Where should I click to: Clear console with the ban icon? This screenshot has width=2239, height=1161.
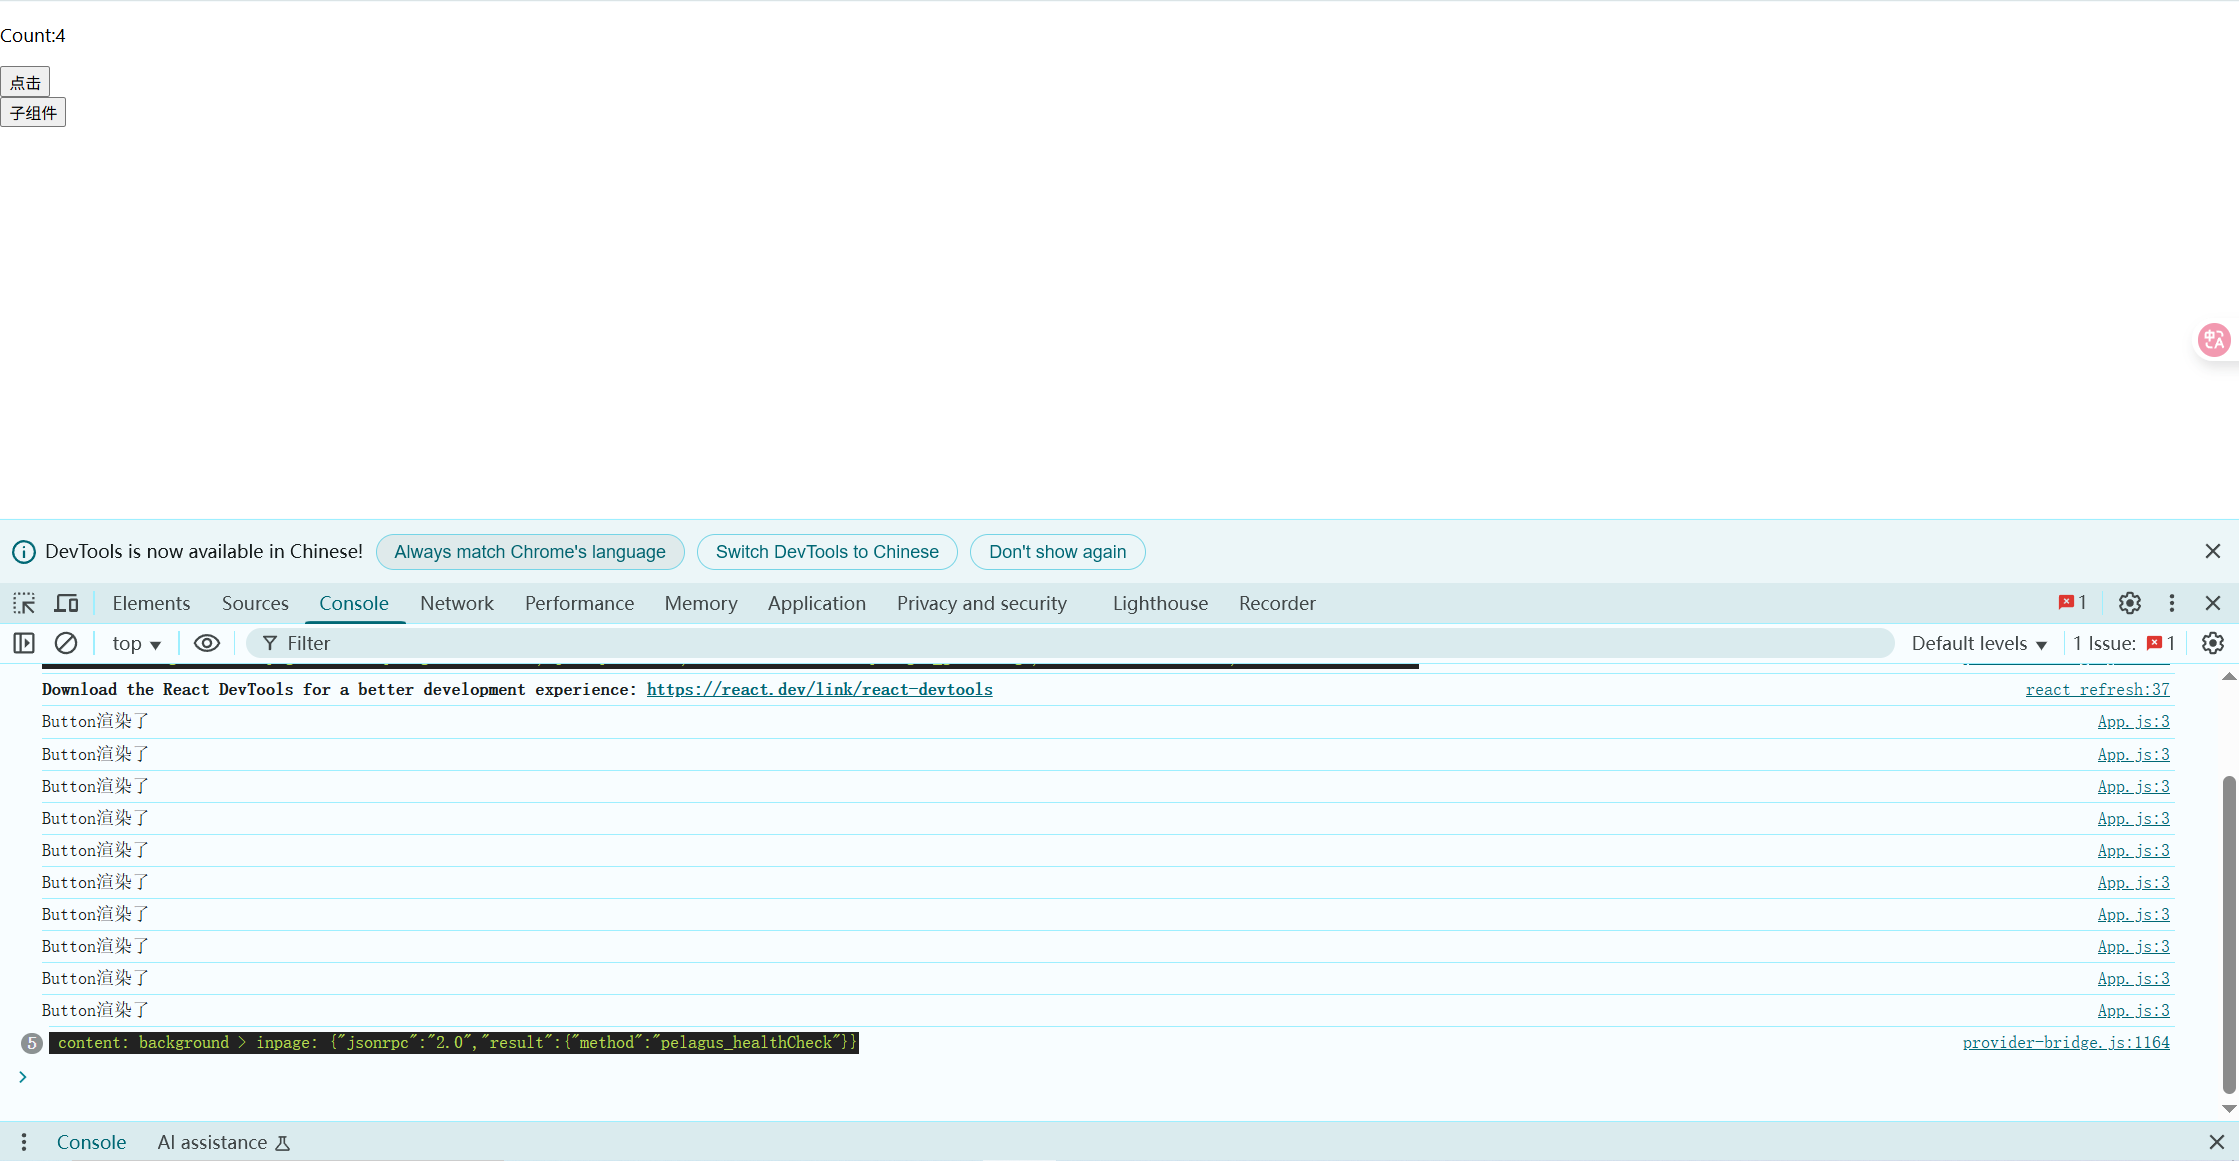(66, 643)
